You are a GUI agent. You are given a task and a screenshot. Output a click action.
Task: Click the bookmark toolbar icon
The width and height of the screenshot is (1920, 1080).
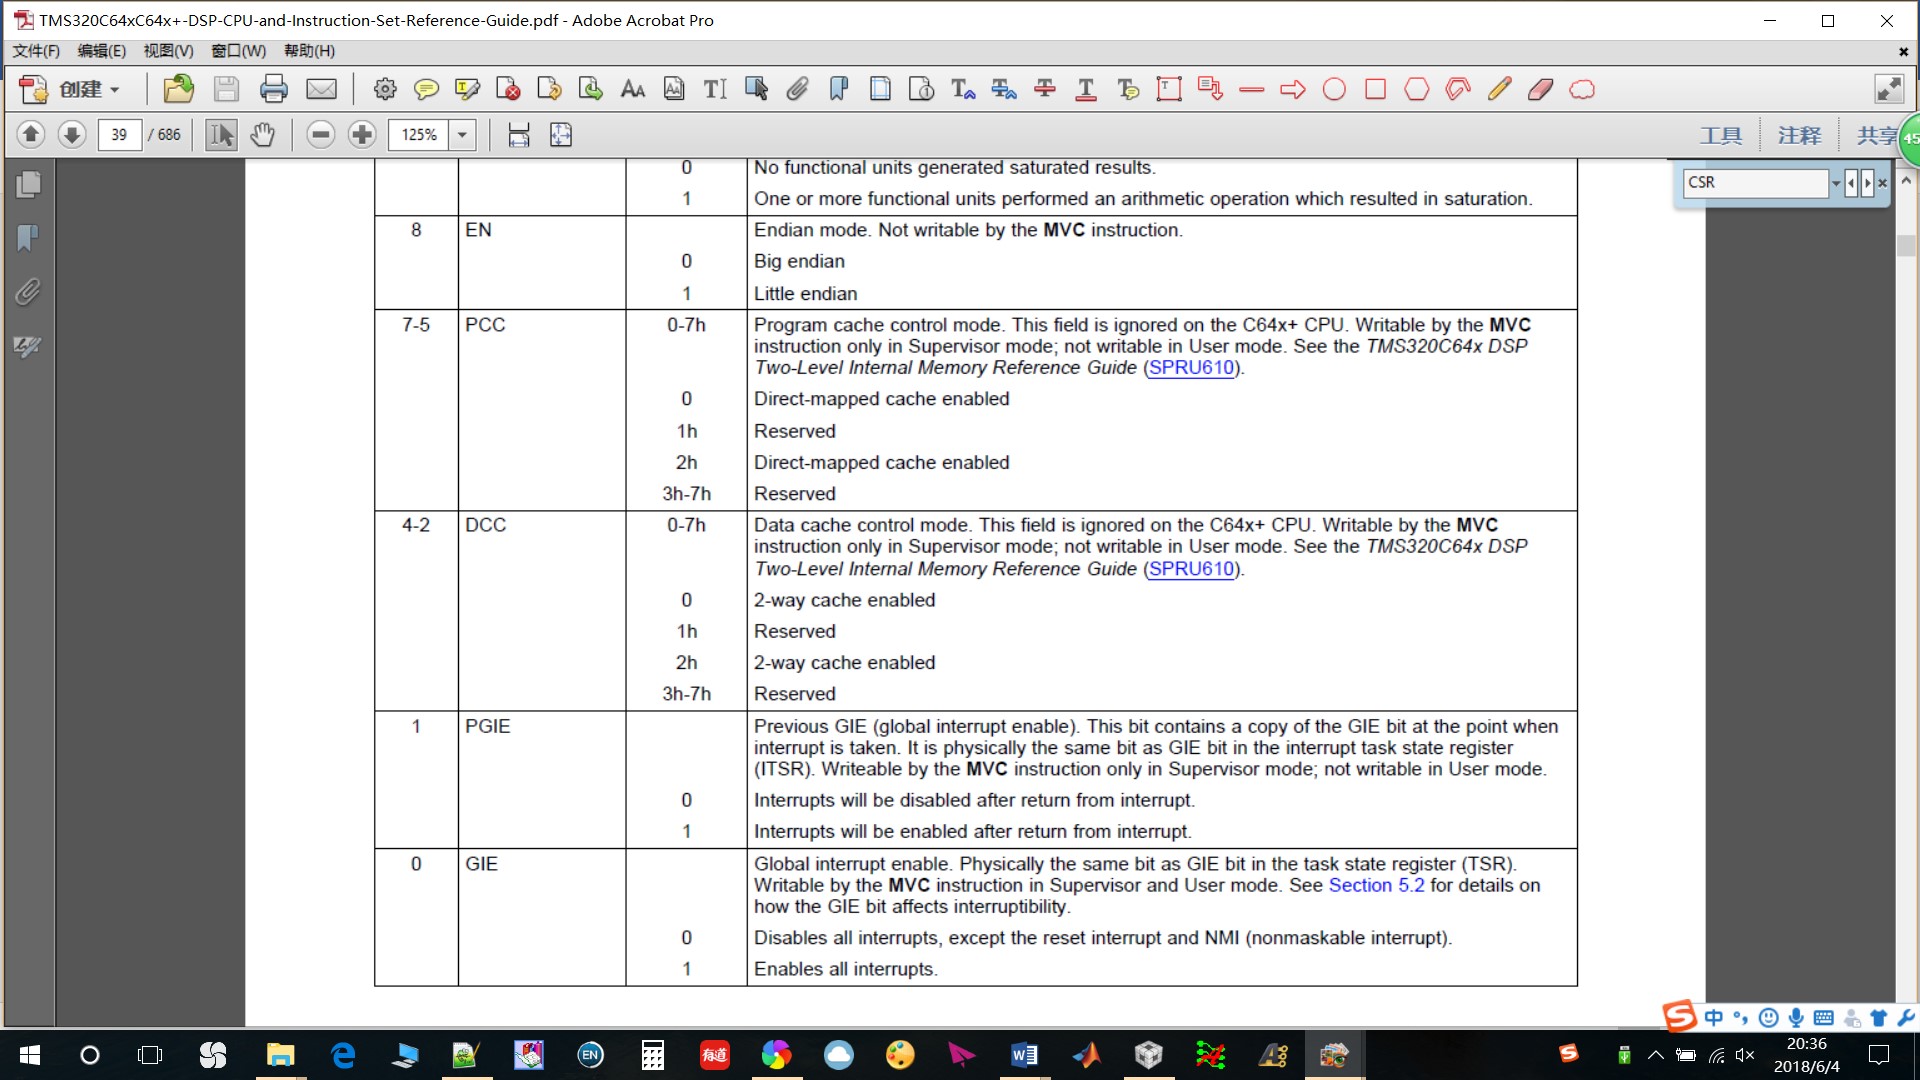pos(839,90)
